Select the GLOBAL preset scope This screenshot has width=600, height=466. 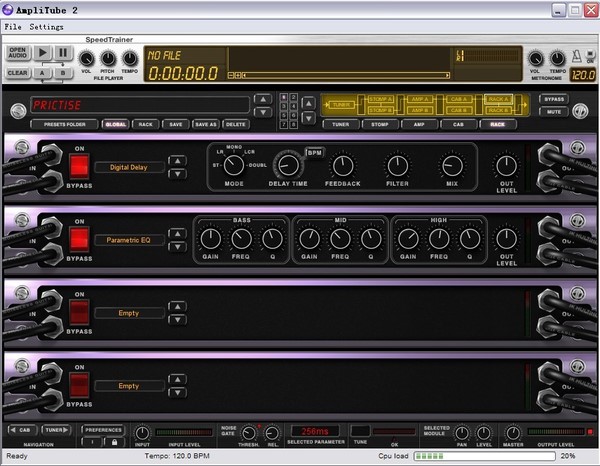point(116,124)
